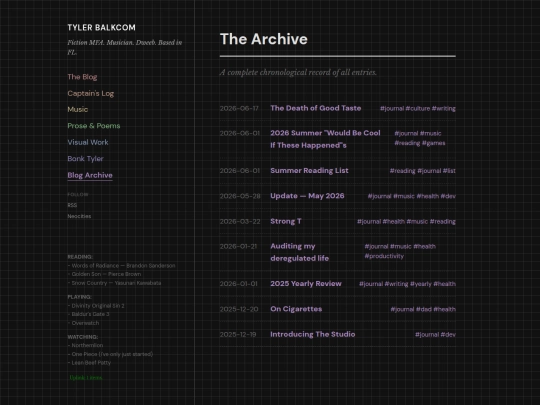
Task: Select #games tag on 2026 Summer post
Action: pos(434,143)
